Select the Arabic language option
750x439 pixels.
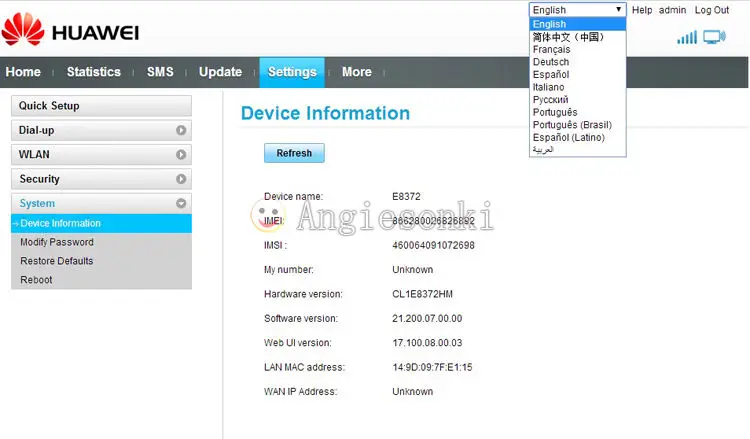(x=577, y=150)
